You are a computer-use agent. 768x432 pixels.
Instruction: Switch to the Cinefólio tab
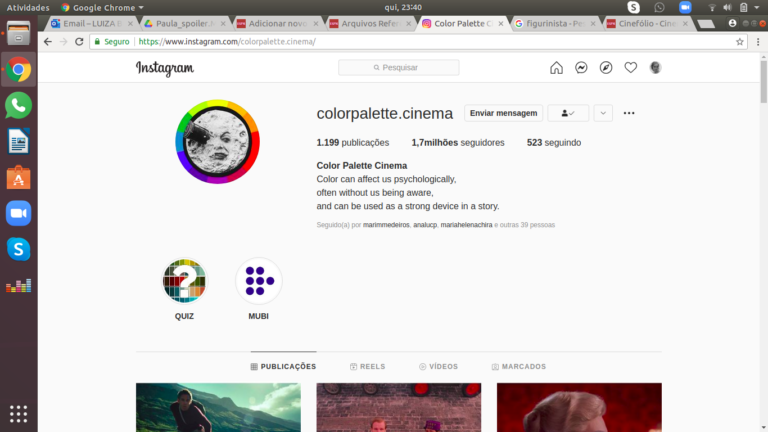pyautogui.click(x=648, y=24)
